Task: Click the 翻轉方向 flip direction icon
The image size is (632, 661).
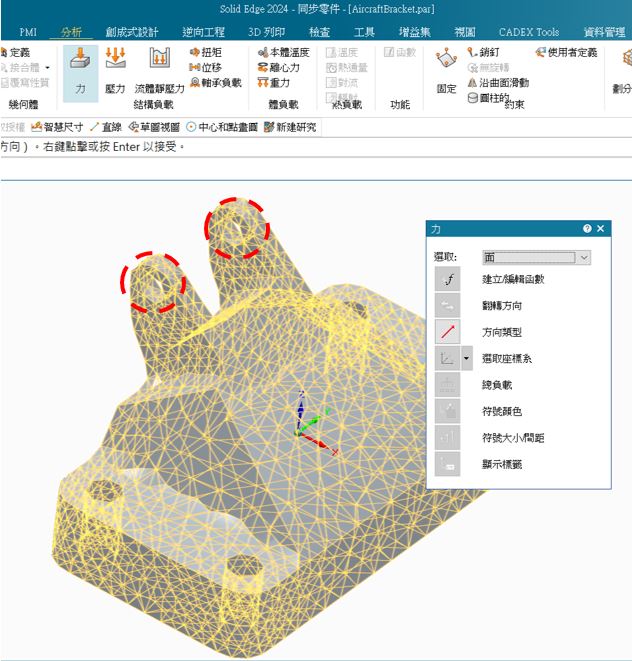Action: coord(447,305)
